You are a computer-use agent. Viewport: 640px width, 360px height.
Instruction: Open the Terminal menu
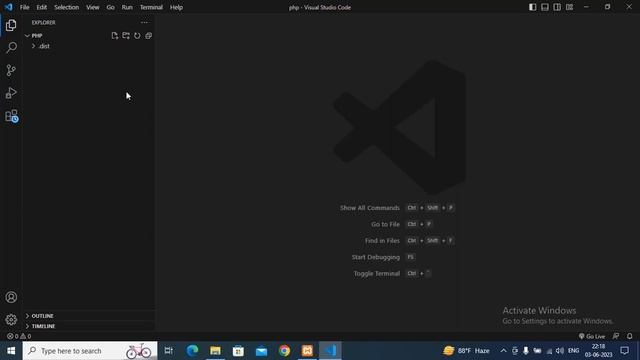[151, 7]
